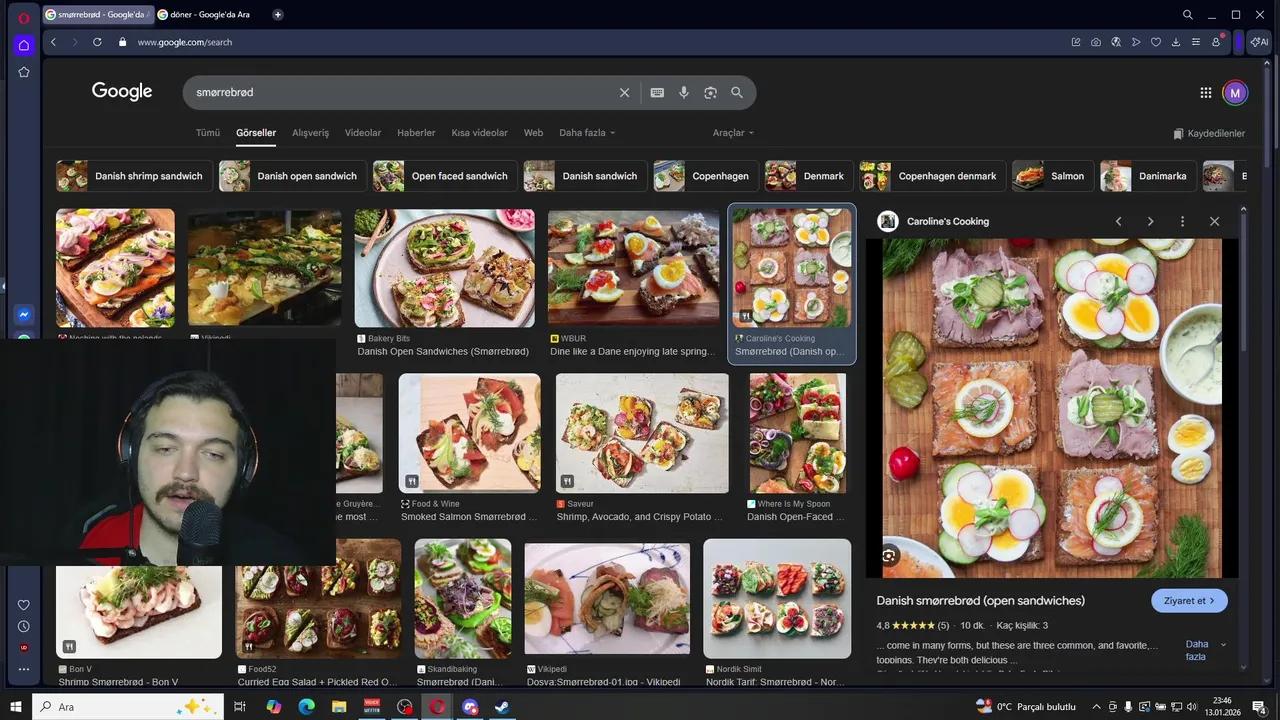Viewport: 1280px width, 720px height.
Task: Open the WBUR 'Dine like a Dane' thumbnail
Action: click(x=633, y=268)
